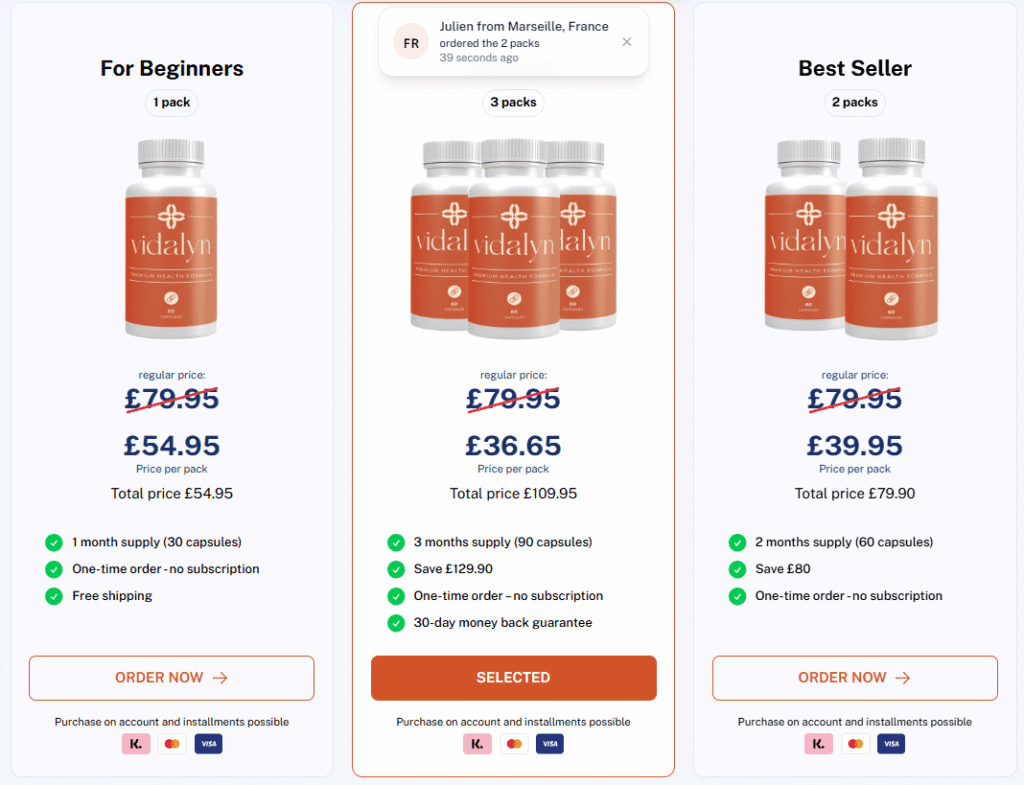This screenshot has height=785, width=1024.
Task: Click the Visa icon in the For Beginners column
Action: 208,743
